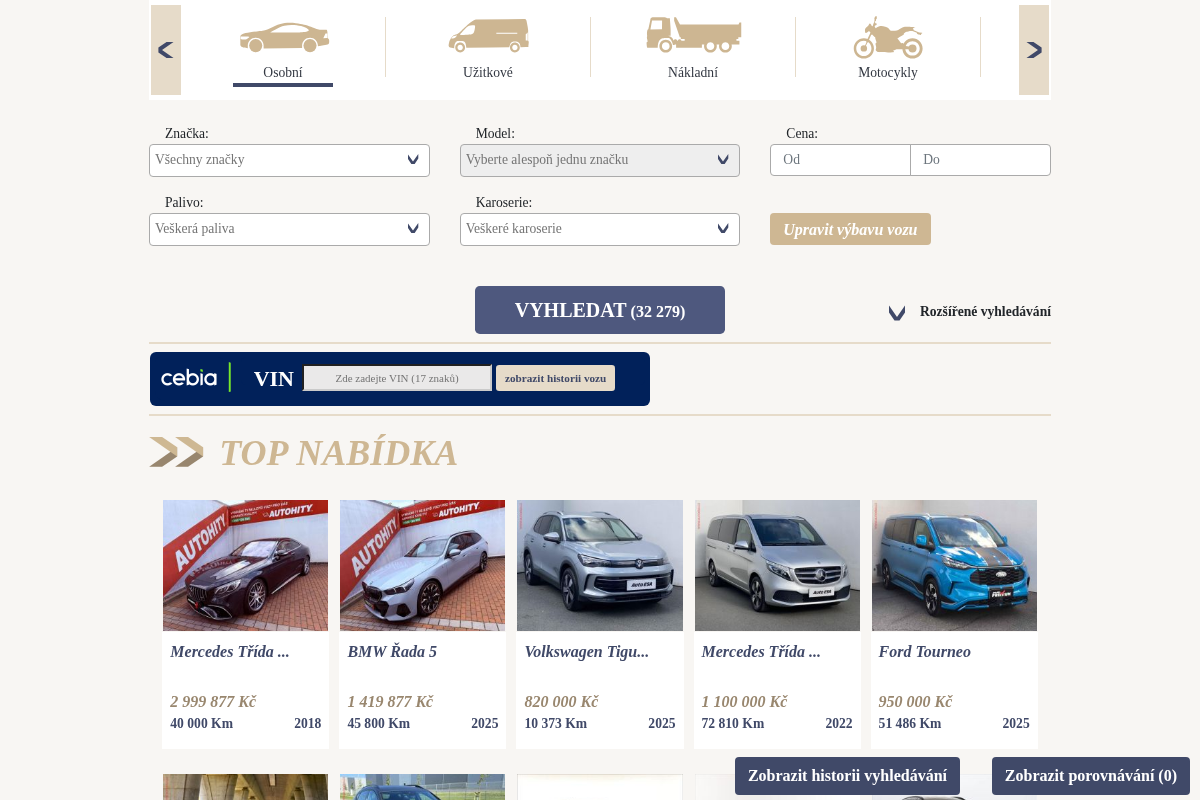Click the cebia logo
Image resolution: width=1200 pixels, height=800 pixels.
point(189,378)
